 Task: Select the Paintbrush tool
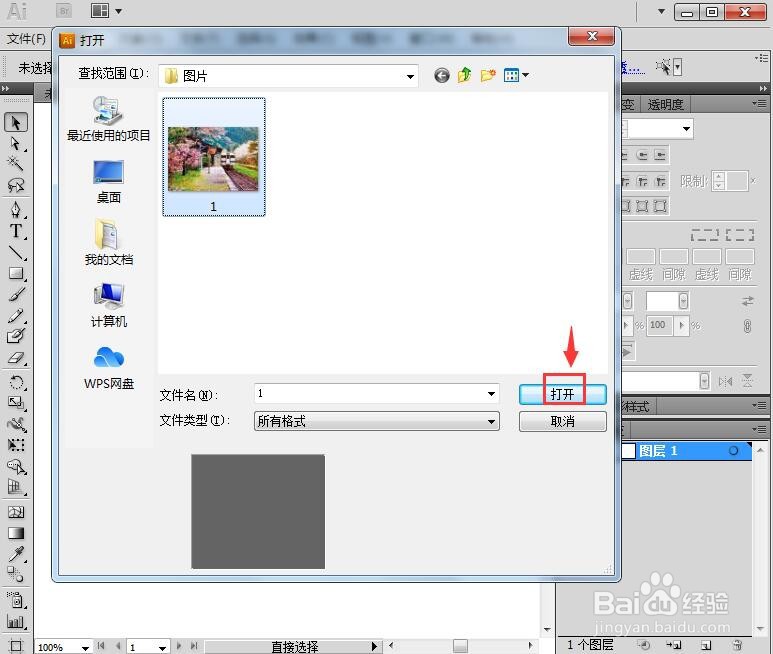(16, 295)
